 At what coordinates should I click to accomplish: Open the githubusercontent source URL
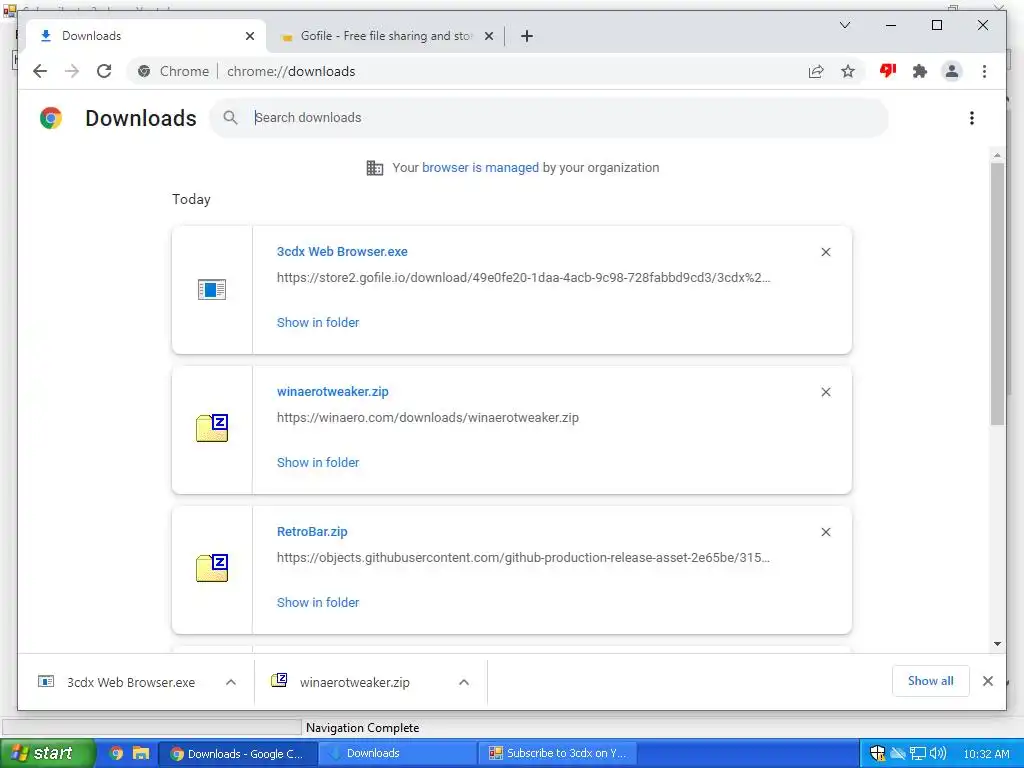tap(523, 558)
